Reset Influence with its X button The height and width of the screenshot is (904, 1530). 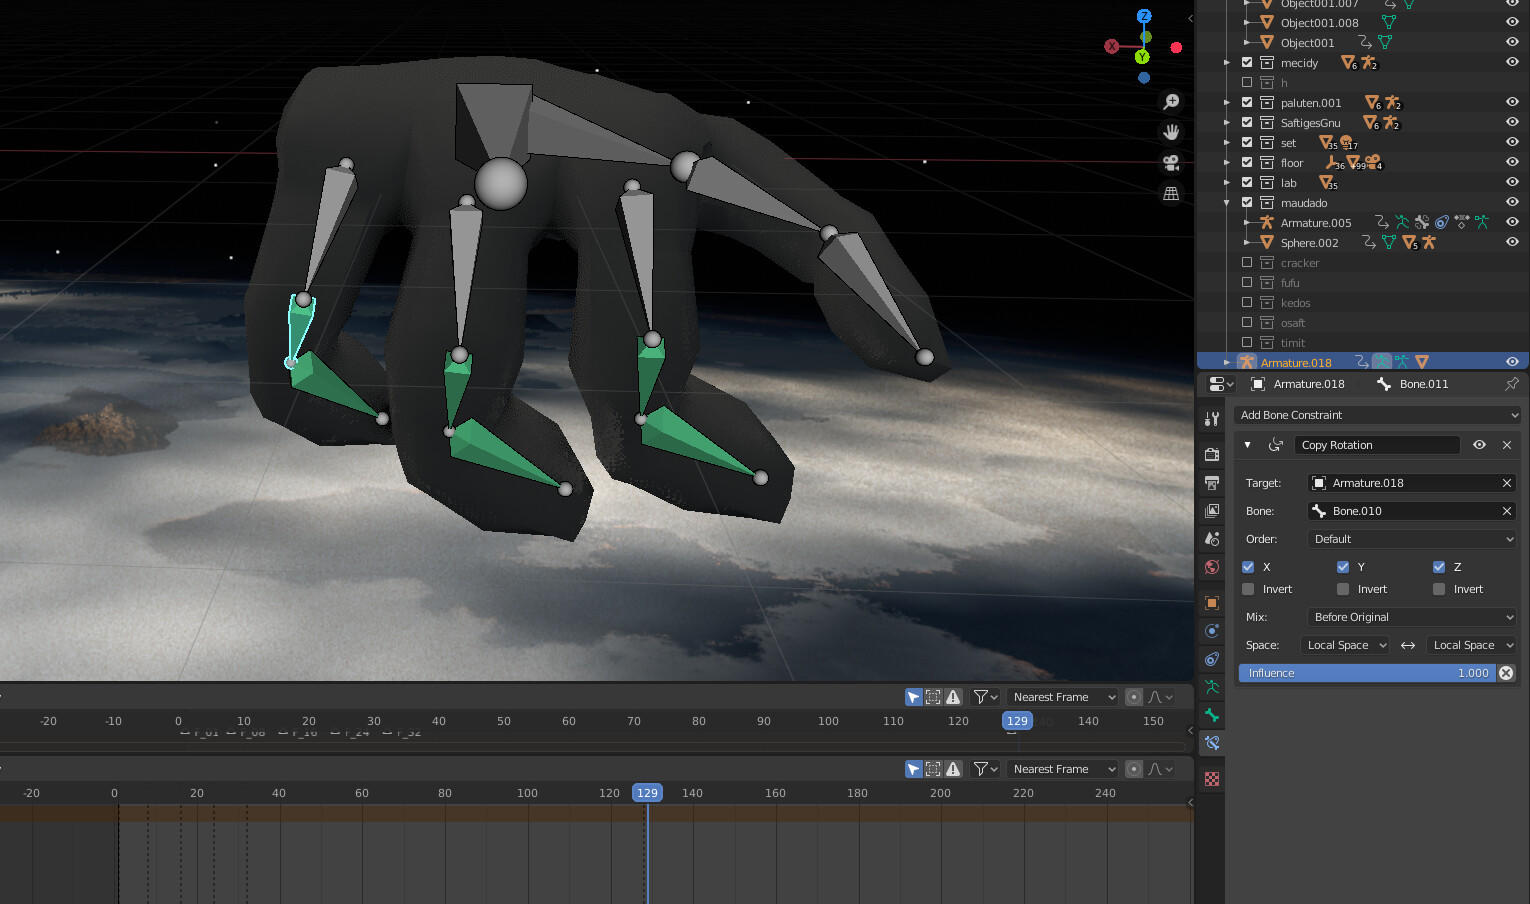tap(1506, 673)
